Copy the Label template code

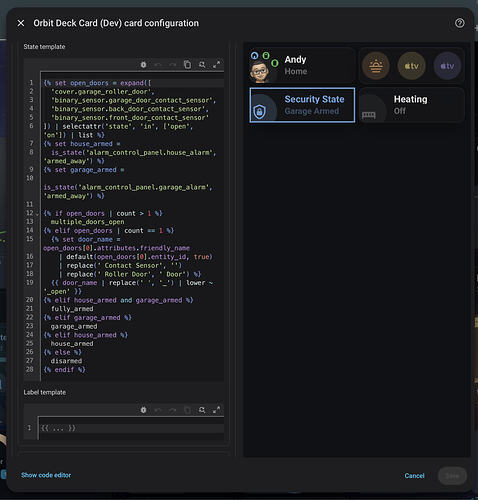click(187, 410)
